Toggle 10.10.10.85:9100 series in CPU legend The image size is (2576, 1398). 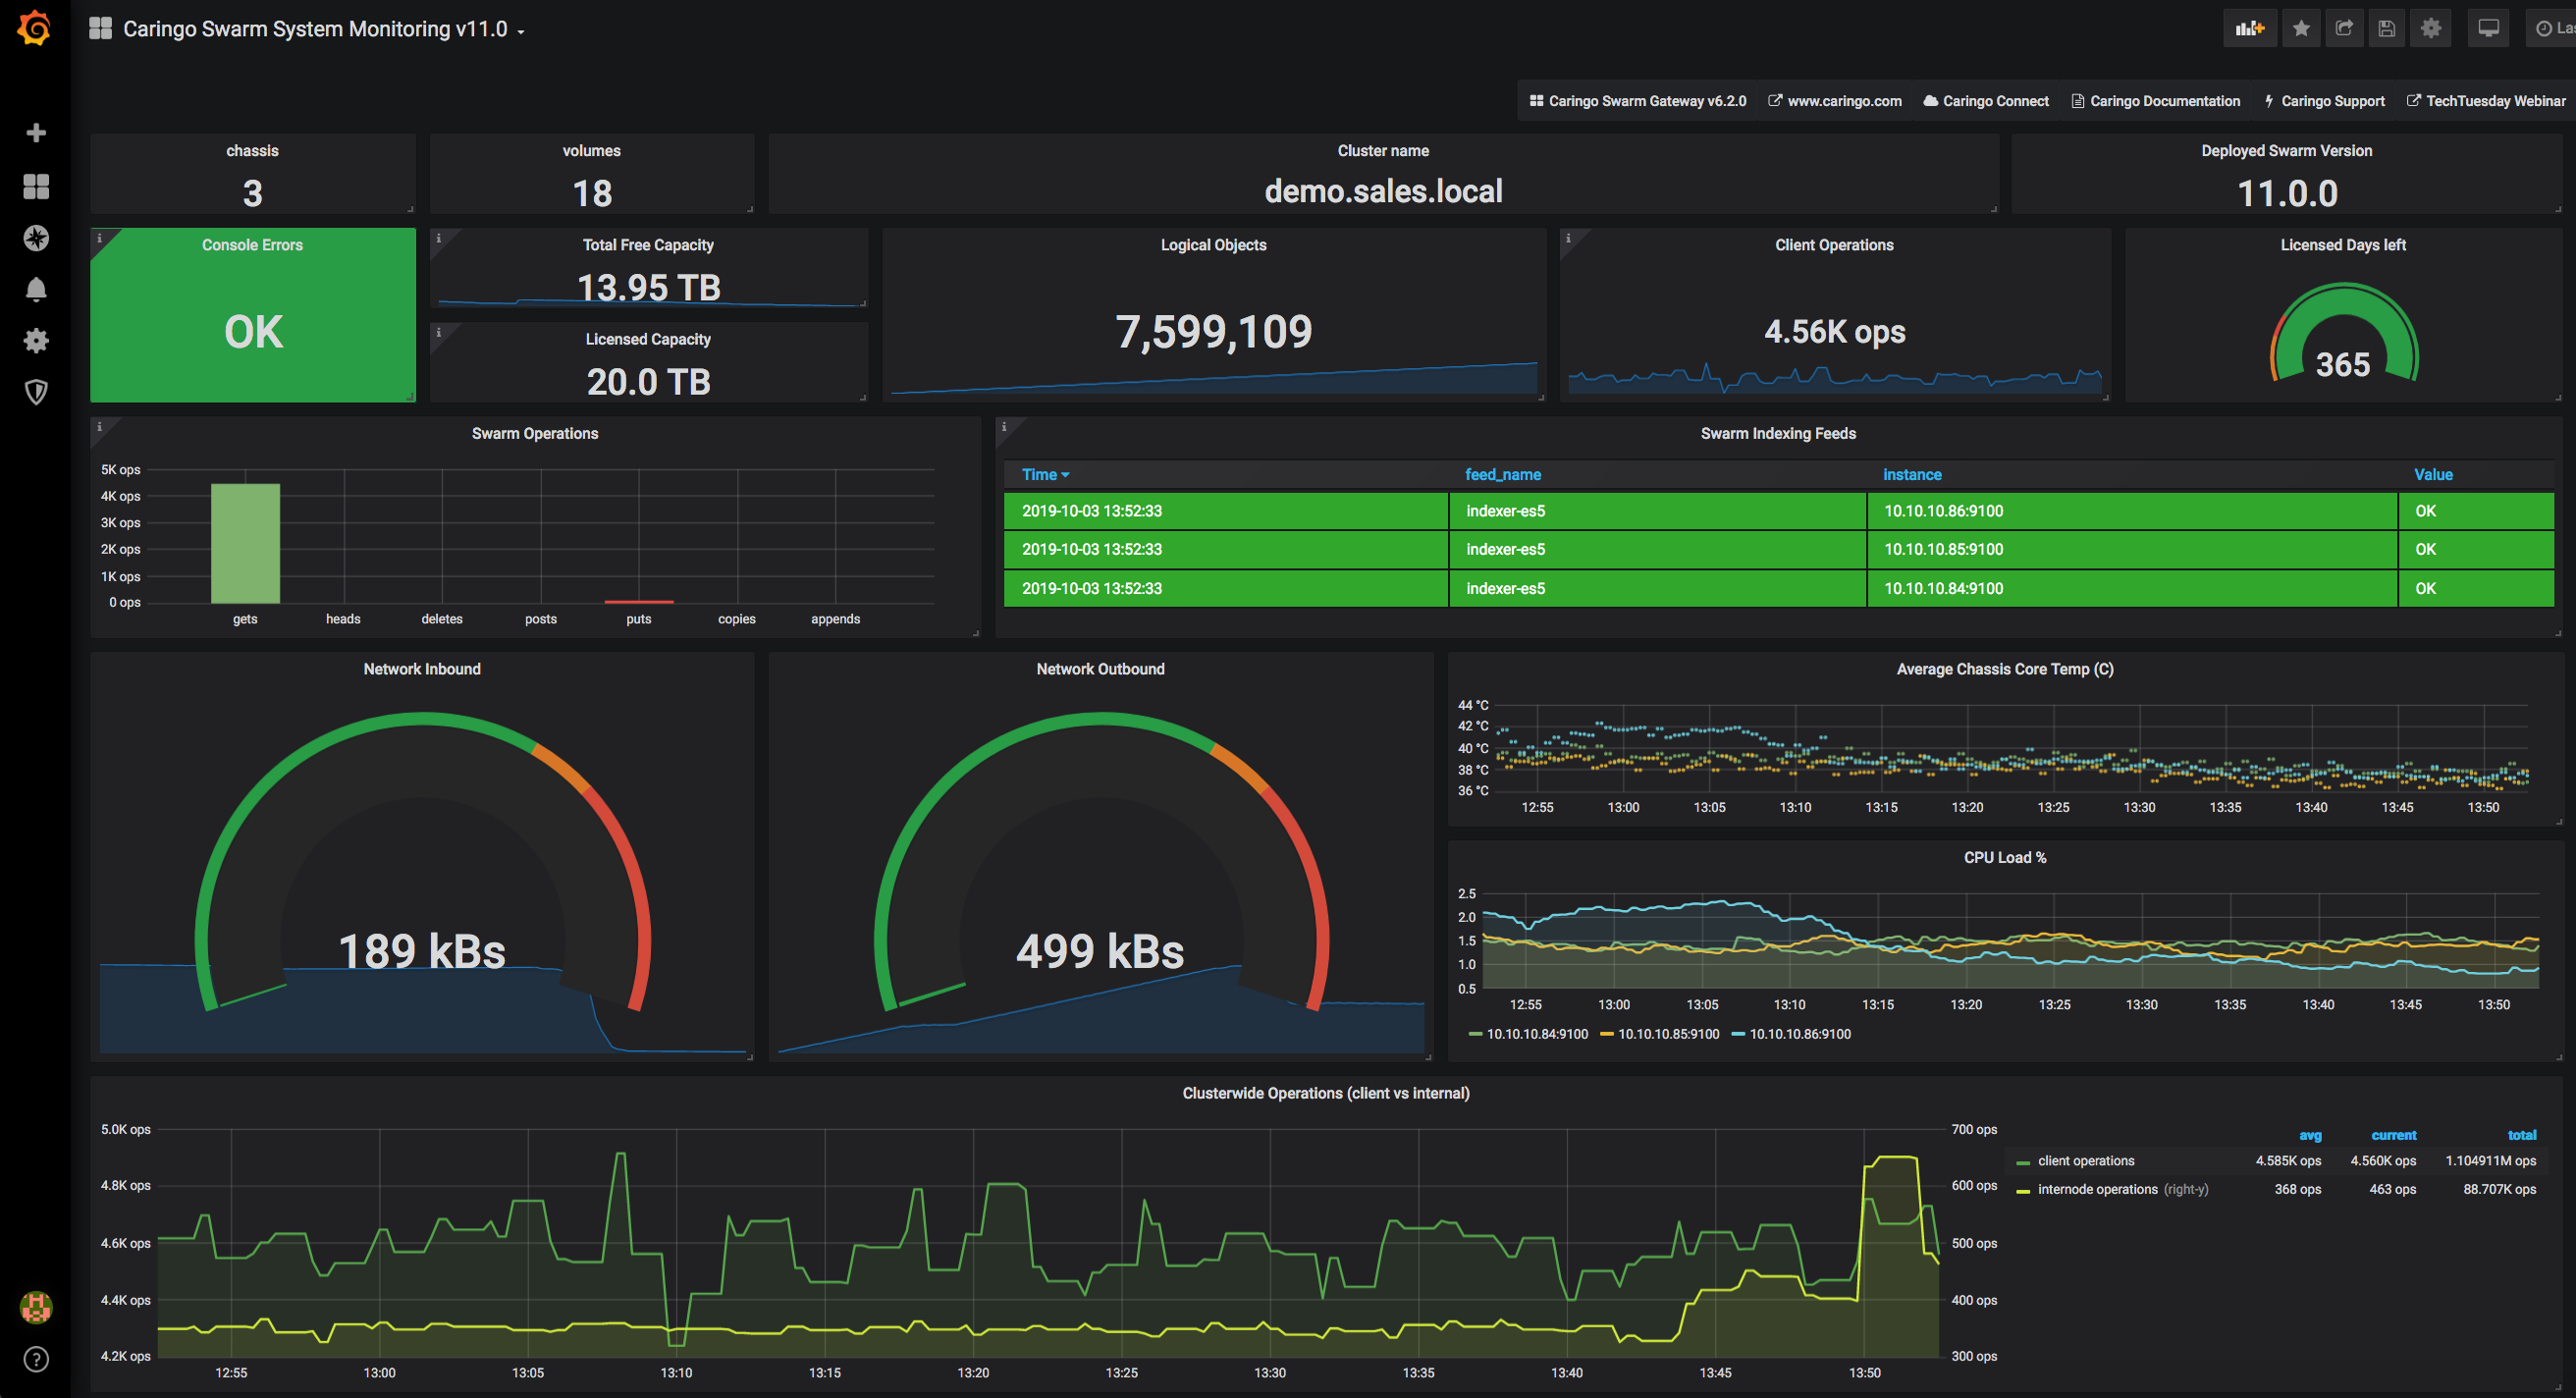(x=1668, y=1034)
